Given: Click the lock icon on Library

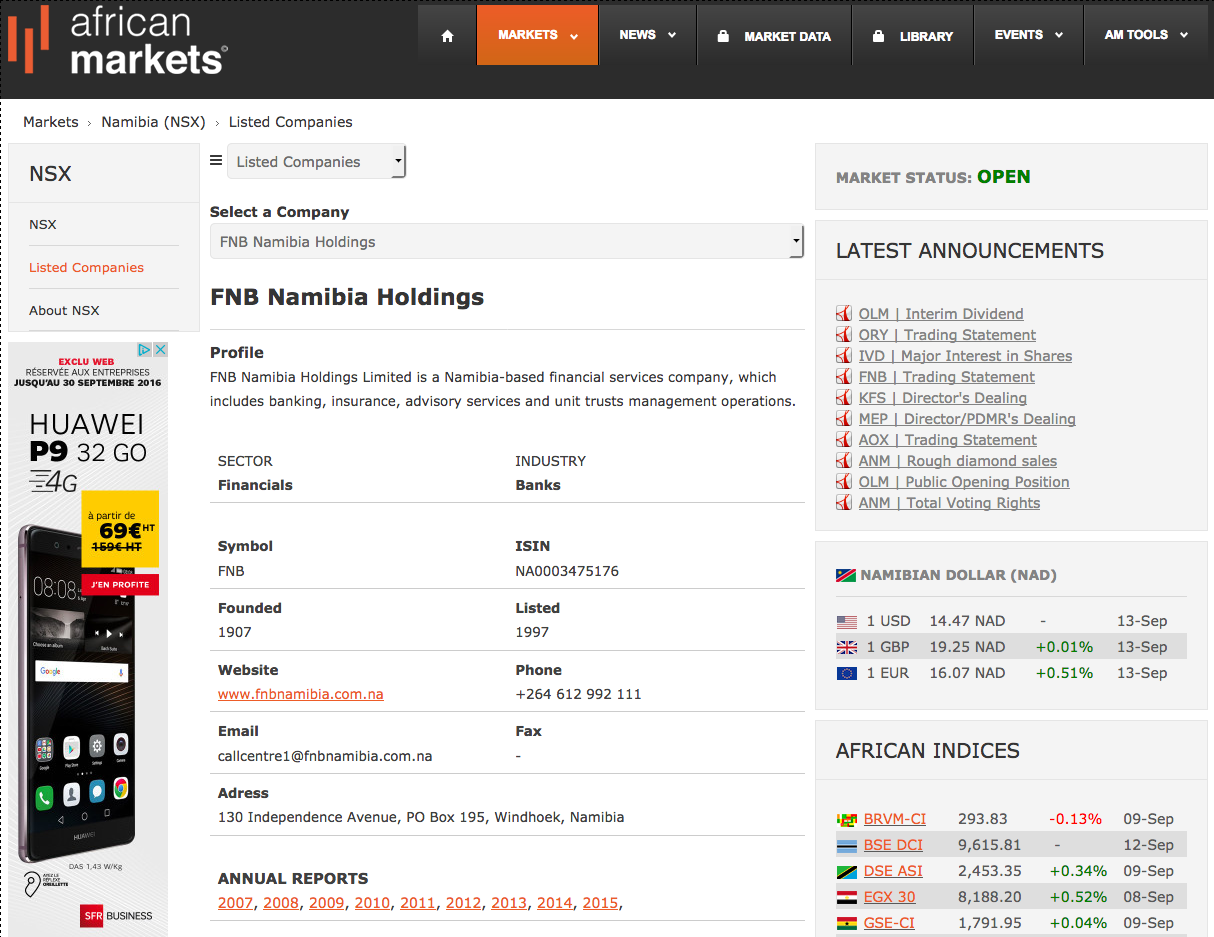Looking at the screenshot, I should (x=878, y=36).
